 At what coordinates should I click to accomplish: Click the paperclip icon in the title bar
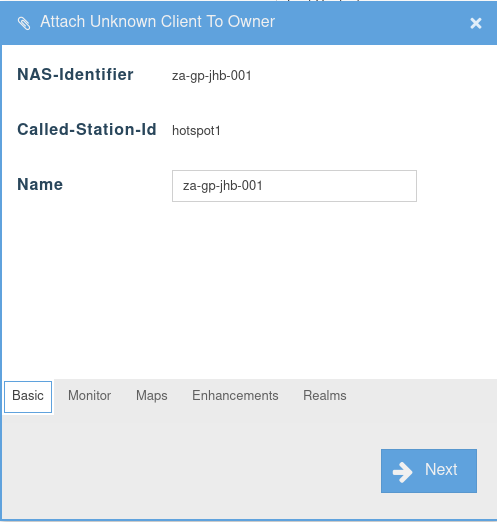pyautogui.click(x=24, y=23)
